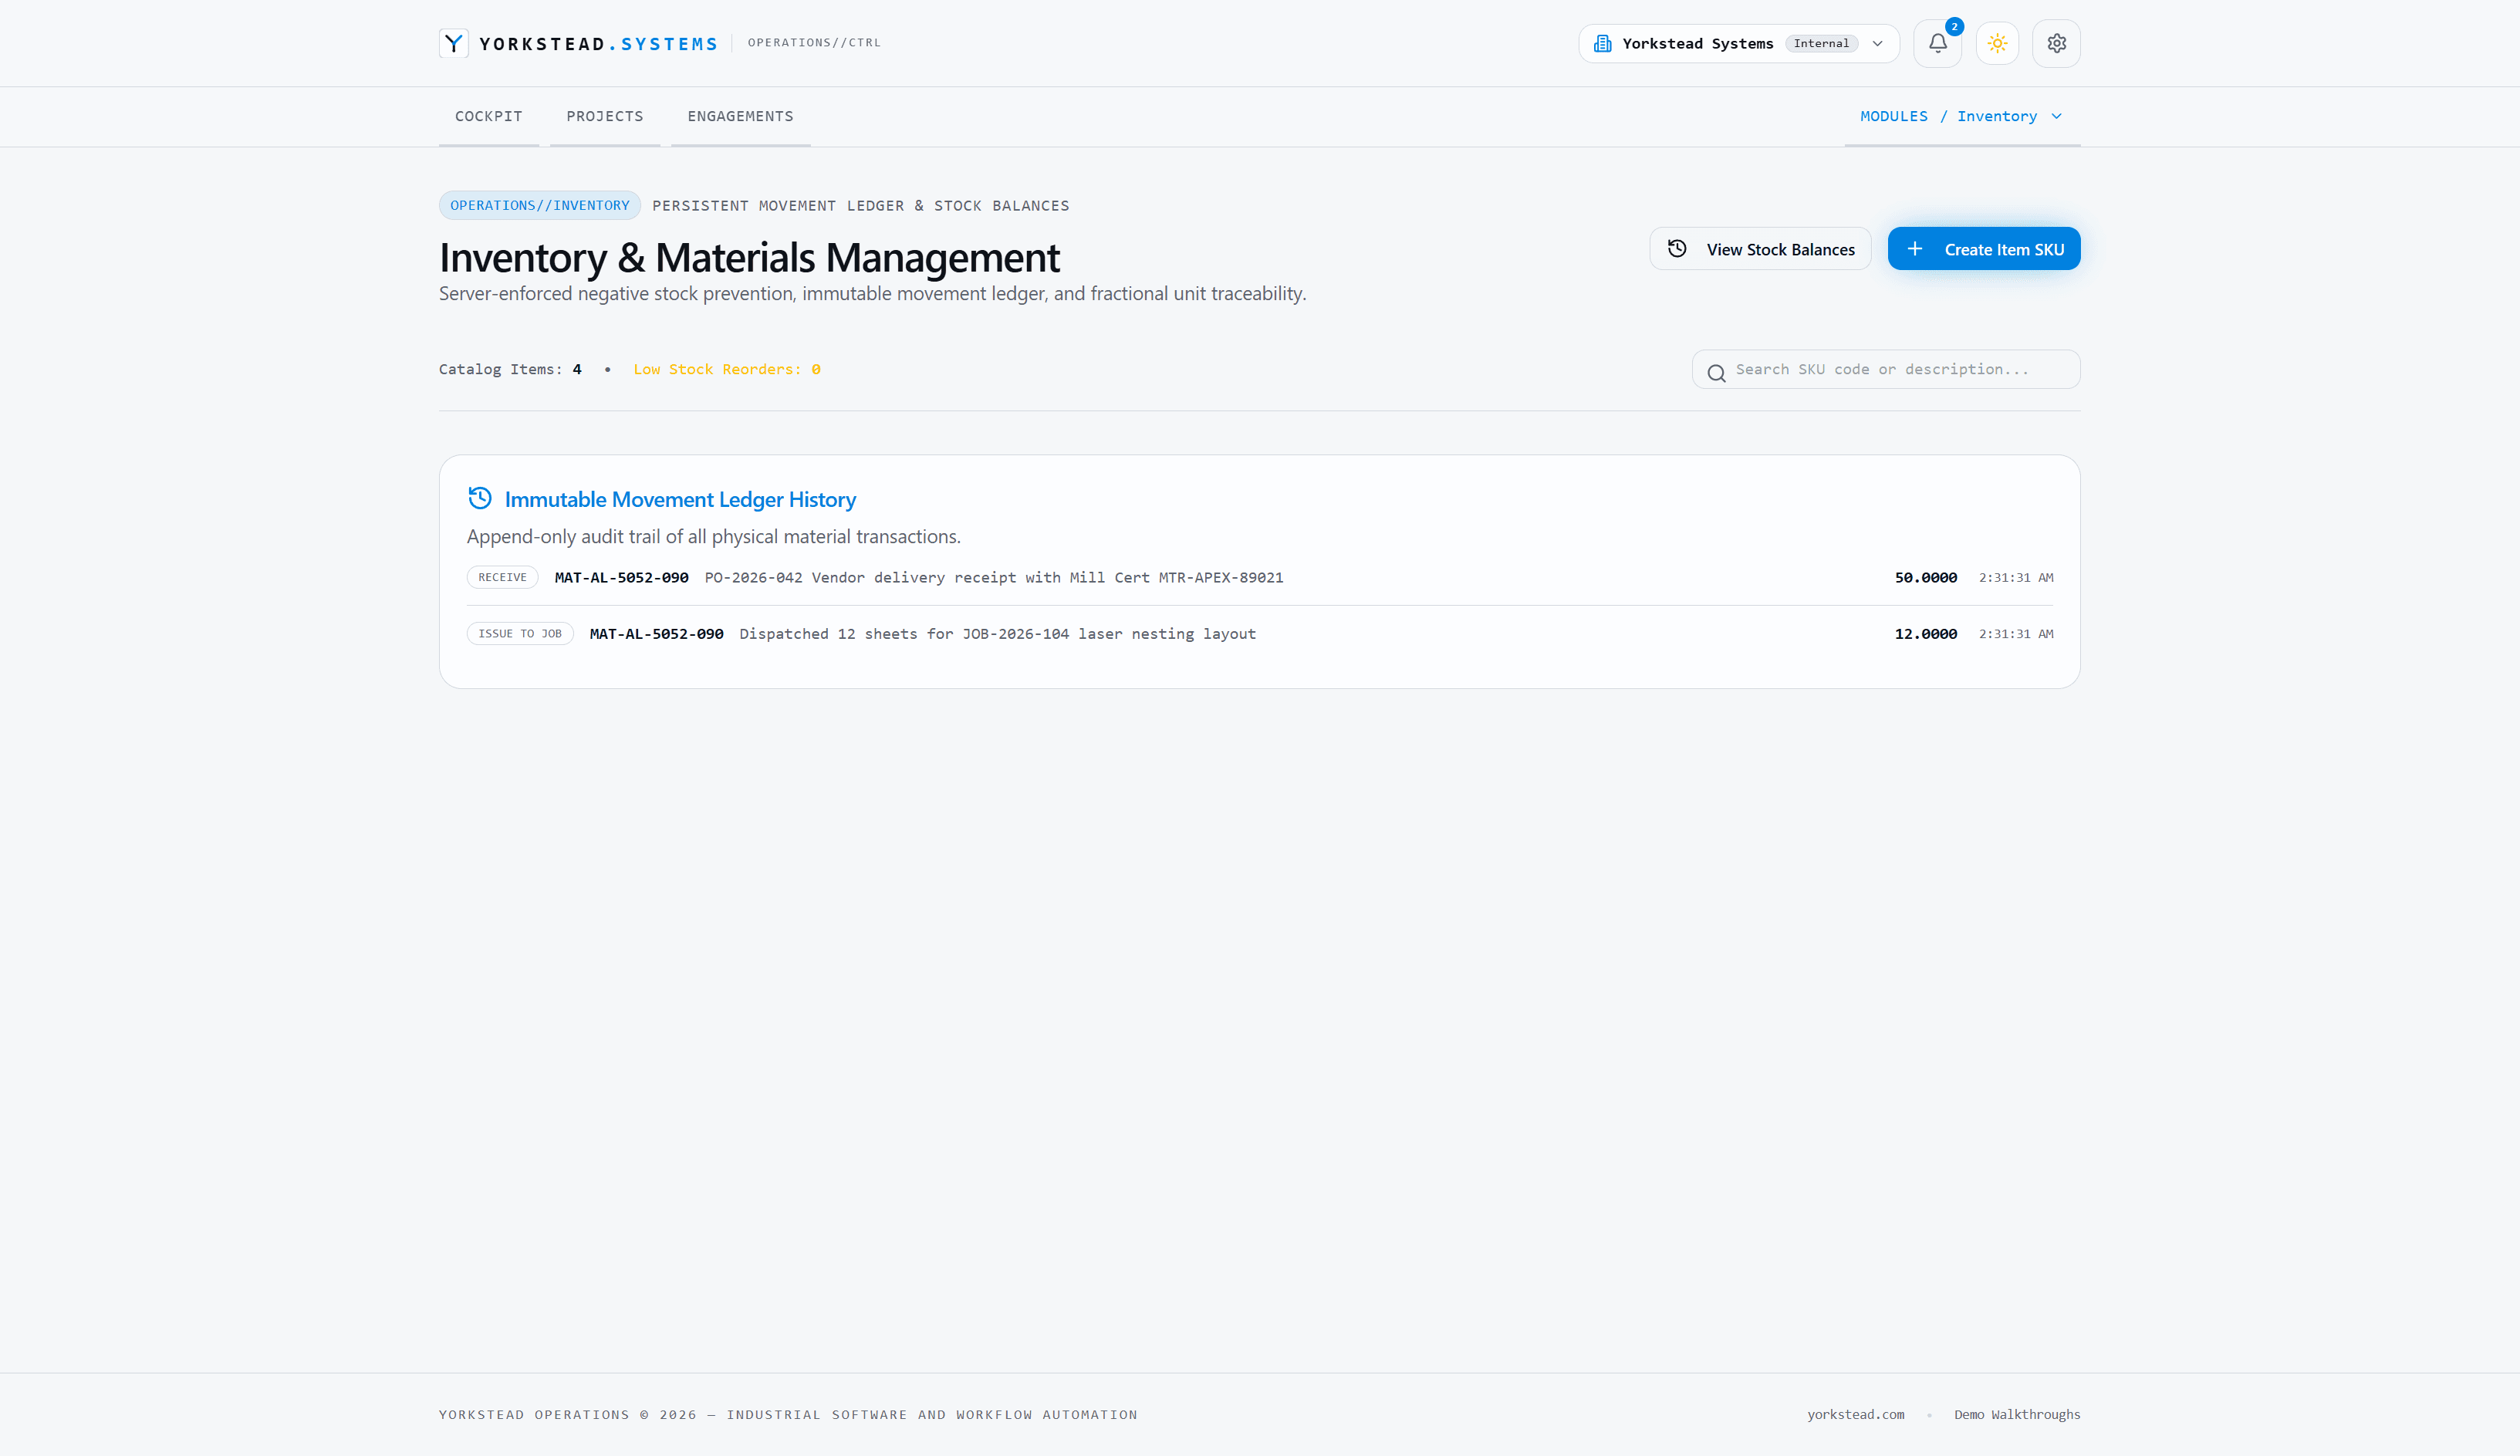Click the Dispatched 12 sheets description

pos(997,634)
